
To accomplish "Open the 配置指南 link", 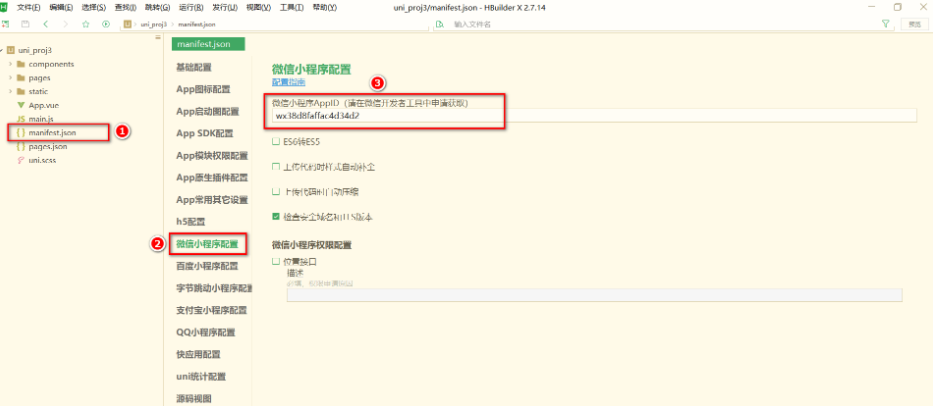I will pyautogui.click(x=289, y=82).
